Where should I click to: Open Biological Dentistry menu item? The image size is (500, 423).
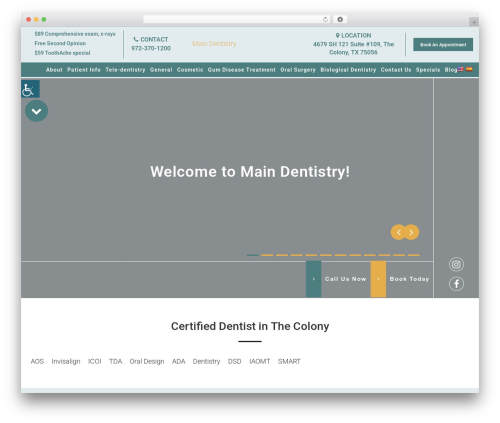coord(348,70)
